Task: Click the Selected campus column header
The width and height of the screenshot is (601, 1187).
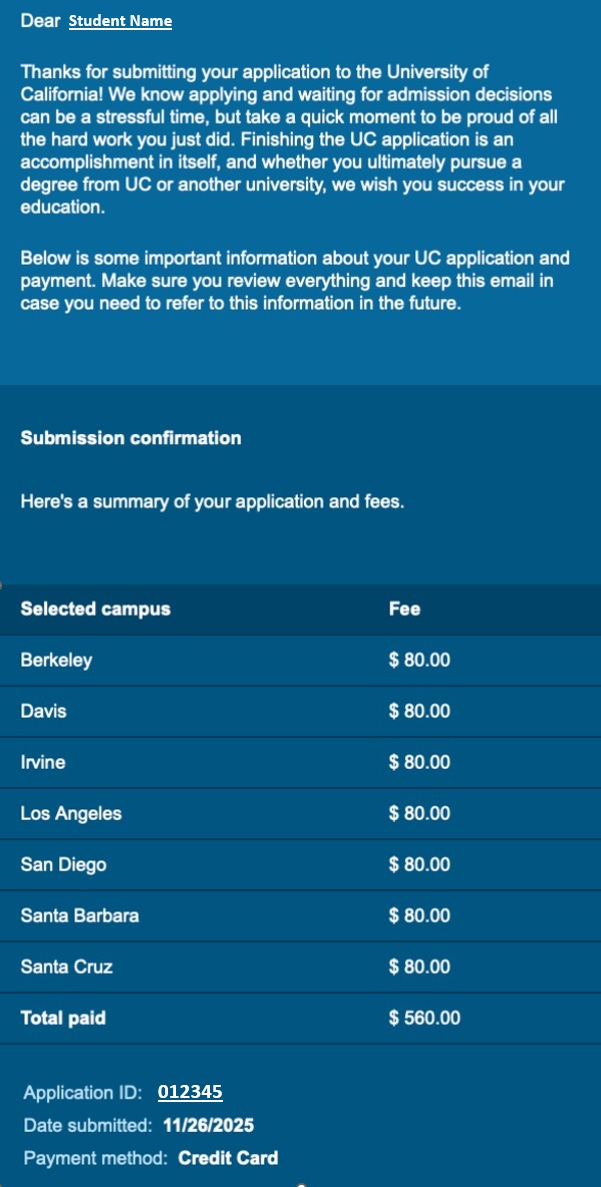Action: [95, 609]
